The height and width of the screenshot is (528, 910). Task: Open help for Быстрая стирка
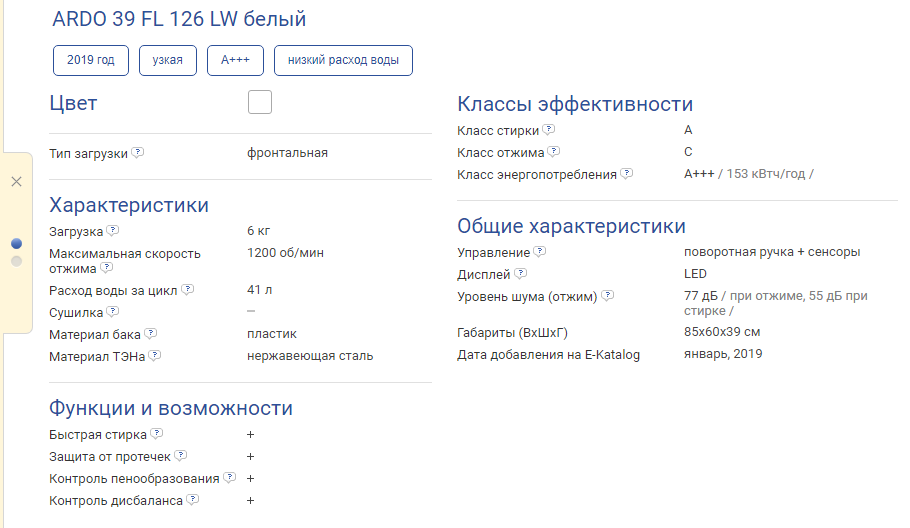click(157, 433)
